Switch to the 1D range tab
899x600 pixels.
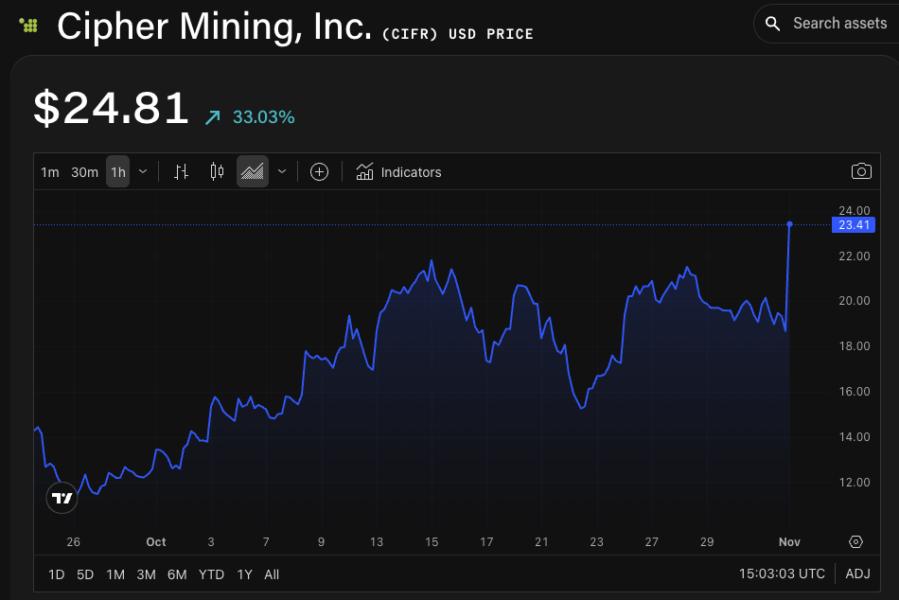click(x=55, y=574)
